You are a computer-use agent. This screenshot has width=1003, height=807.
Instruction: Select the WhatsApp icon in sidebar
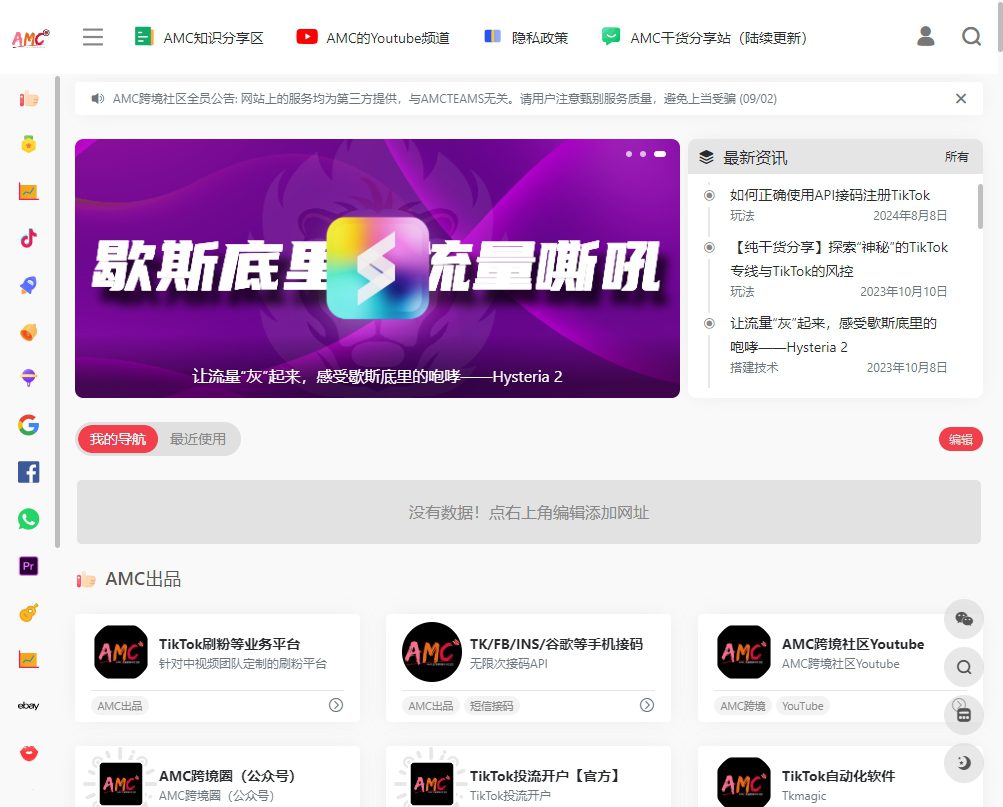(x=28, y=519)
